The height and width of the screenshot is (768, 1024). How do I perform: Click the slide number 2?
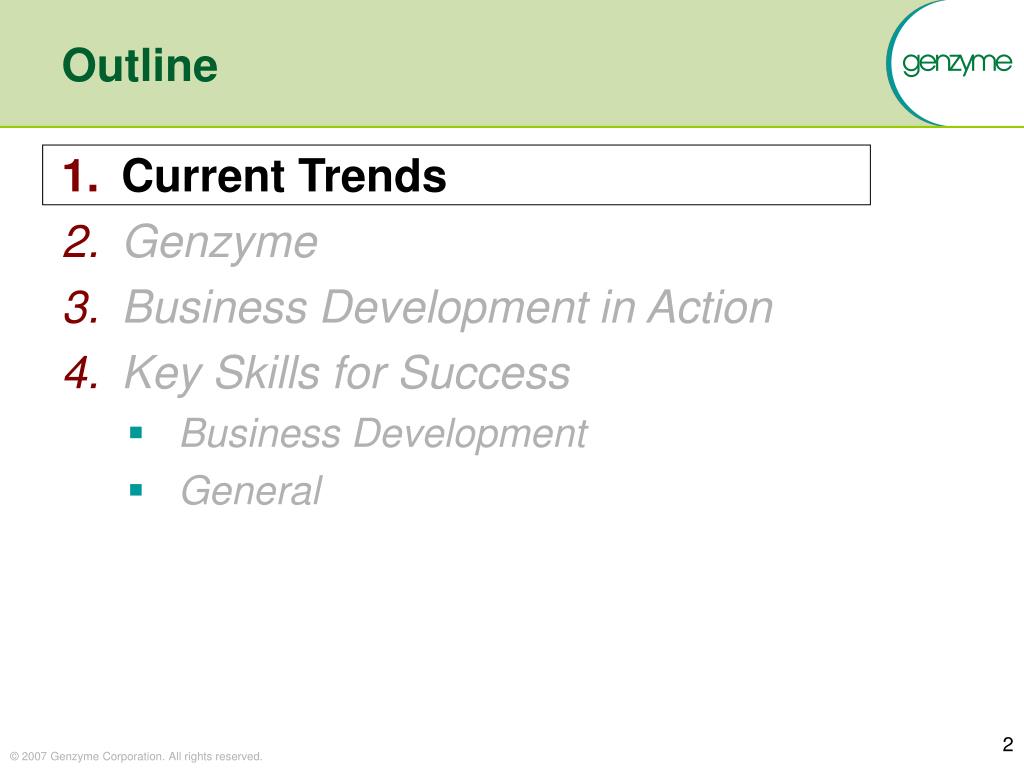pyautogui.click(x=1008, y=744)
